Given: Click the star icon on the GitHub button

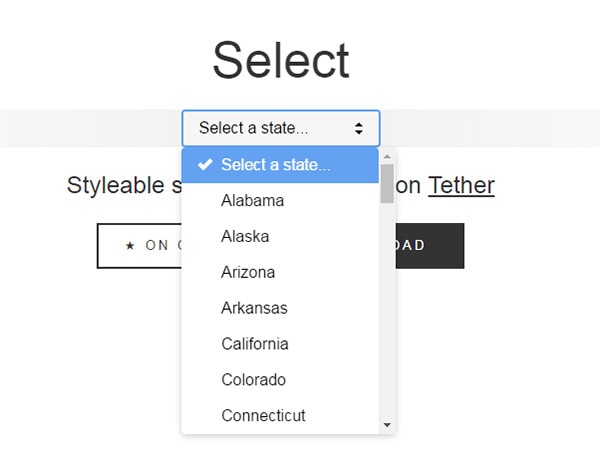Looking at the screenshot, I should coord(130,245).
